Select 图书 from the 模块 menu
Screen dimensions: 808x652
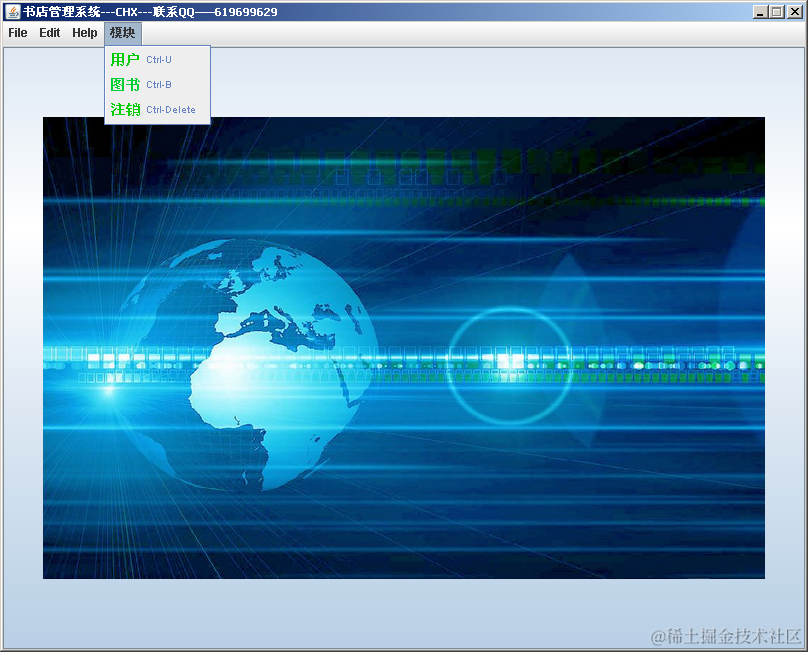(157, 85)
